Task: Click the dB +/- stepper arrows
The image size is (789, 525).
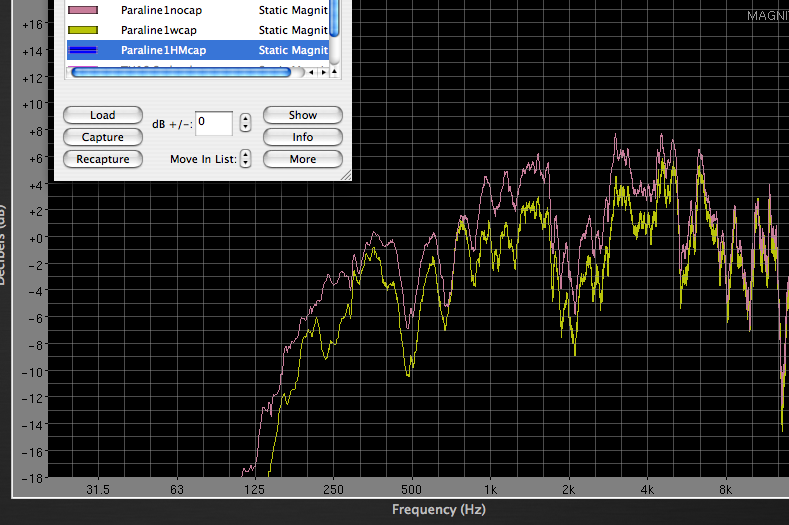Action: 245,122
